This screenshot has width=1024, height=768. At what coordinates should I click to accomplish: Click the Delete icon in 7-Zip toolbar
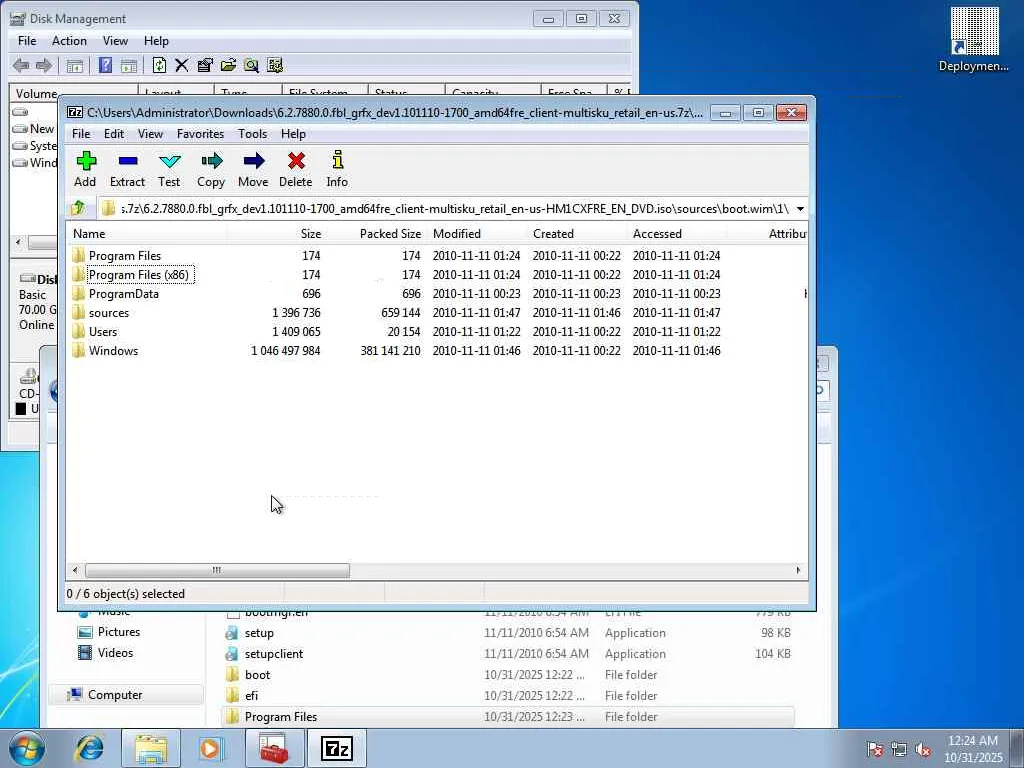[296, 169]
